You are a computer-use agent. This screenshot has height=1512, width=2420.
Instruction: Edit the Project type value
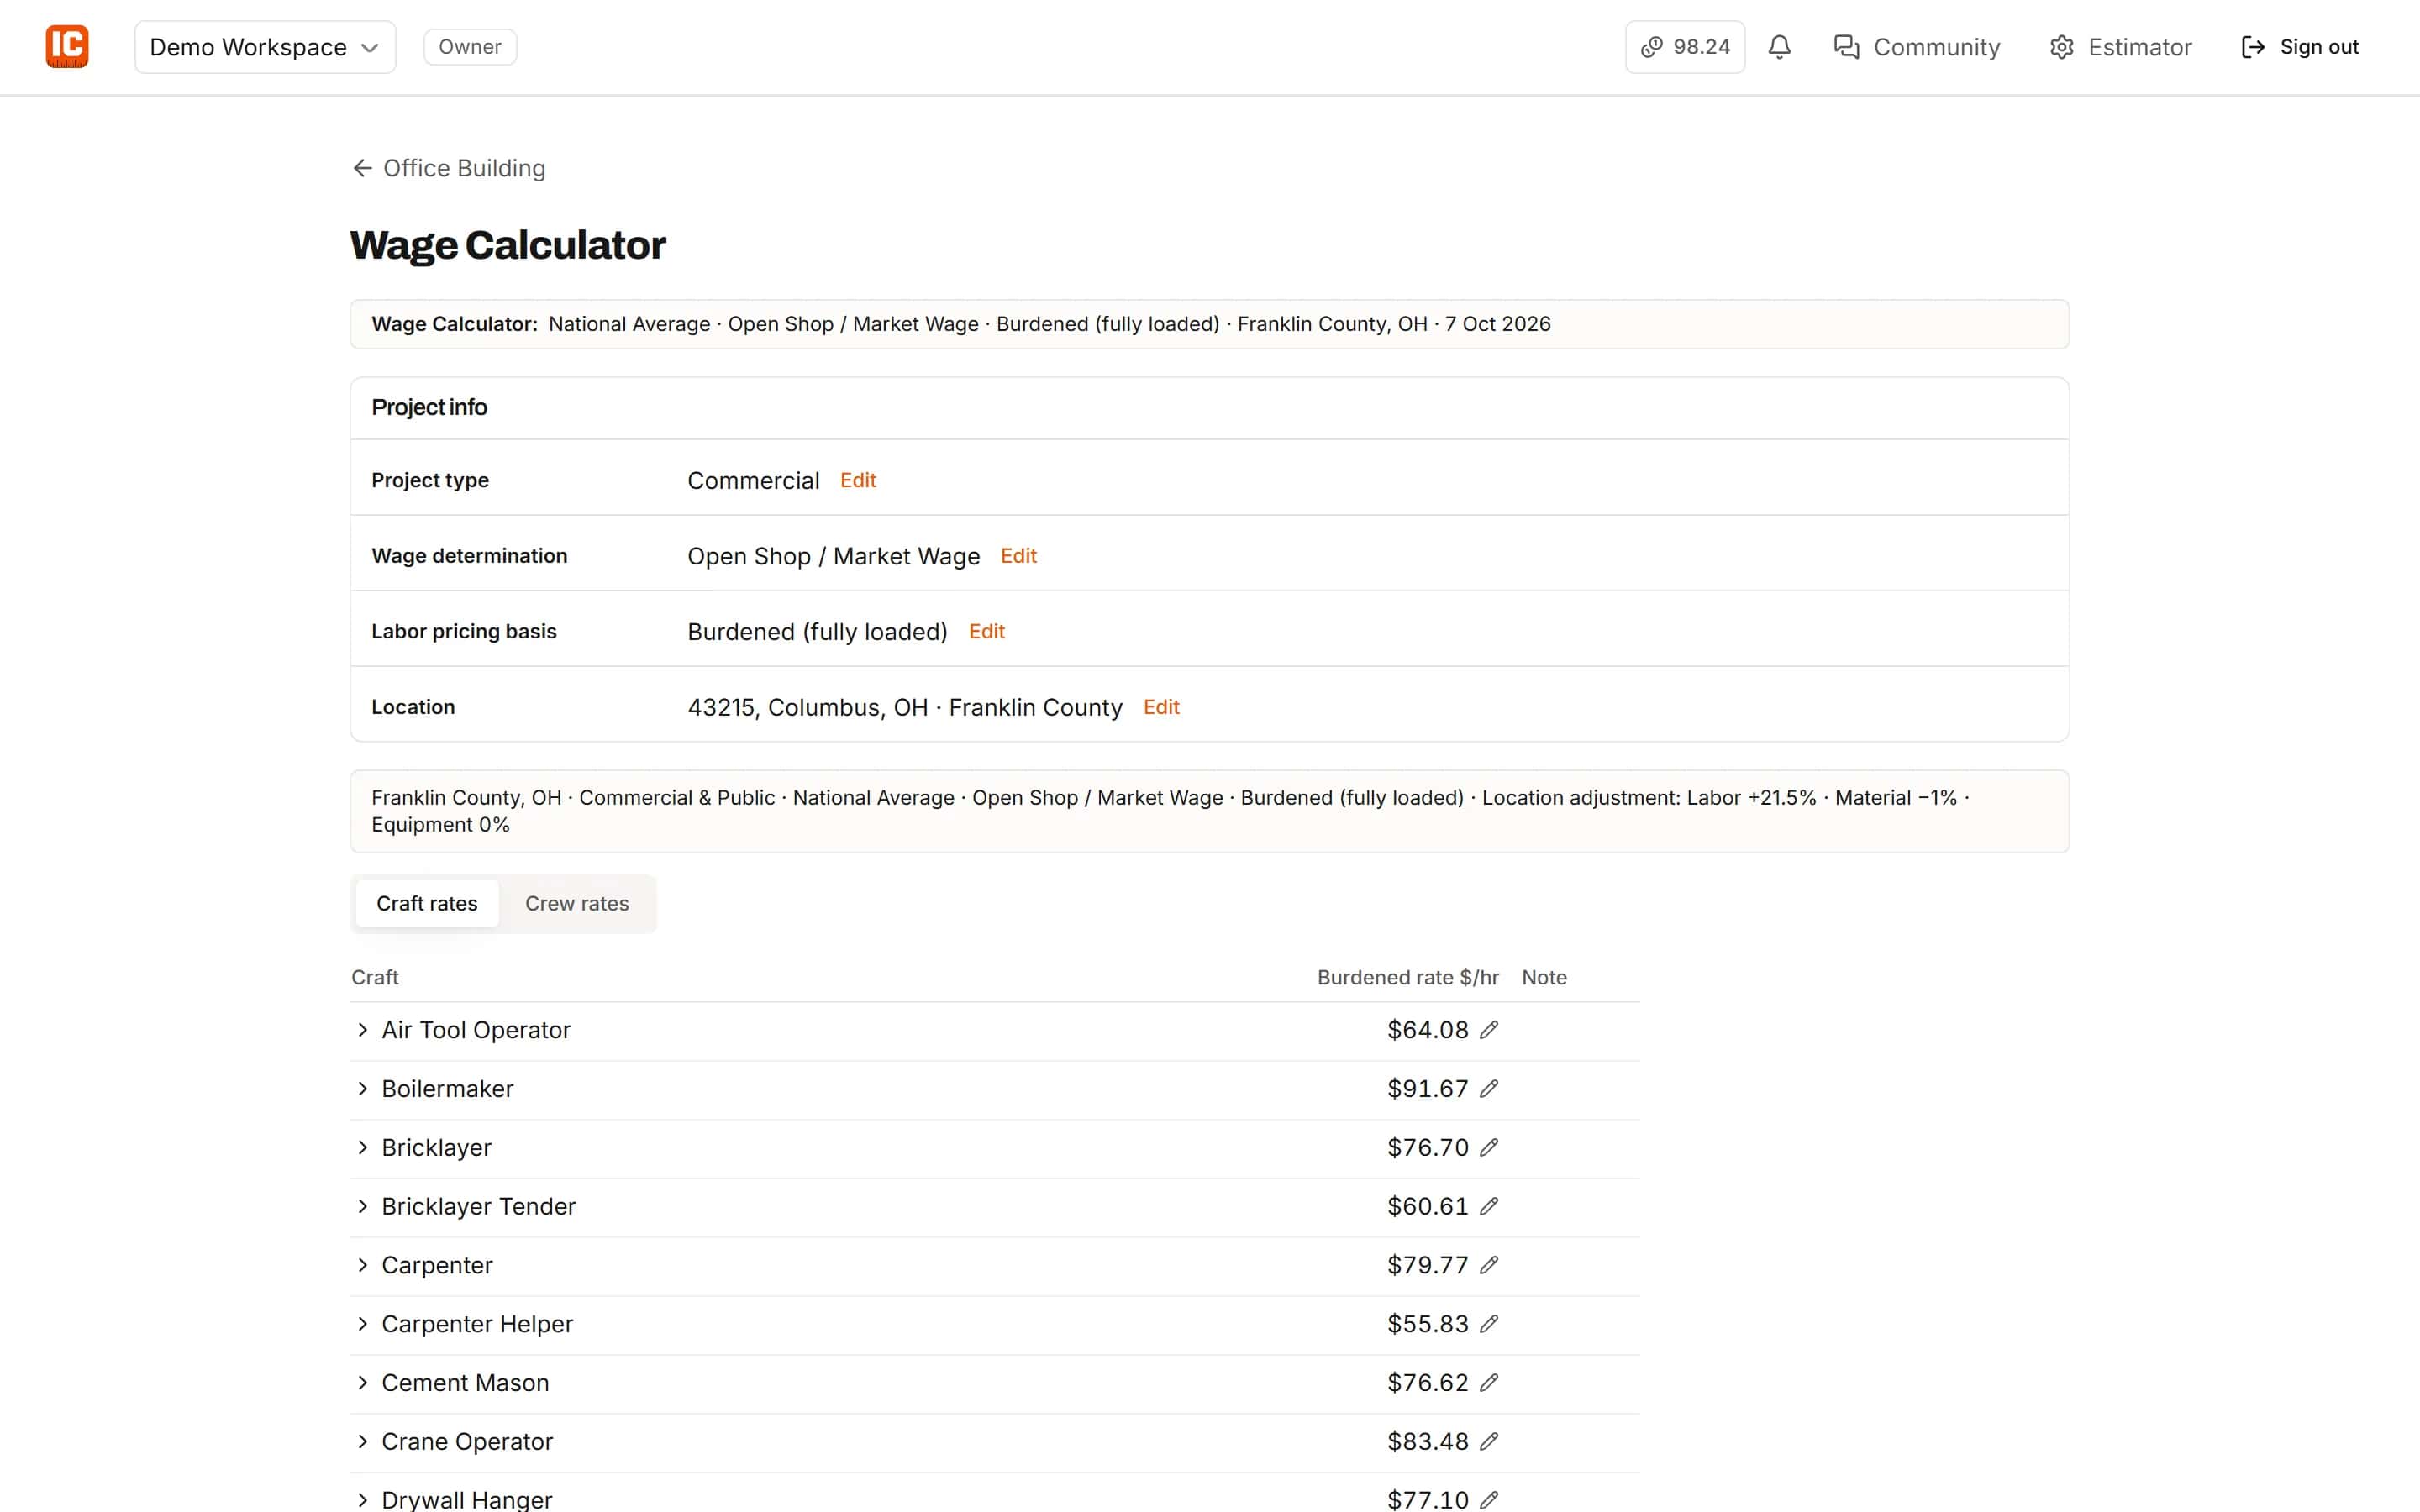858,480
